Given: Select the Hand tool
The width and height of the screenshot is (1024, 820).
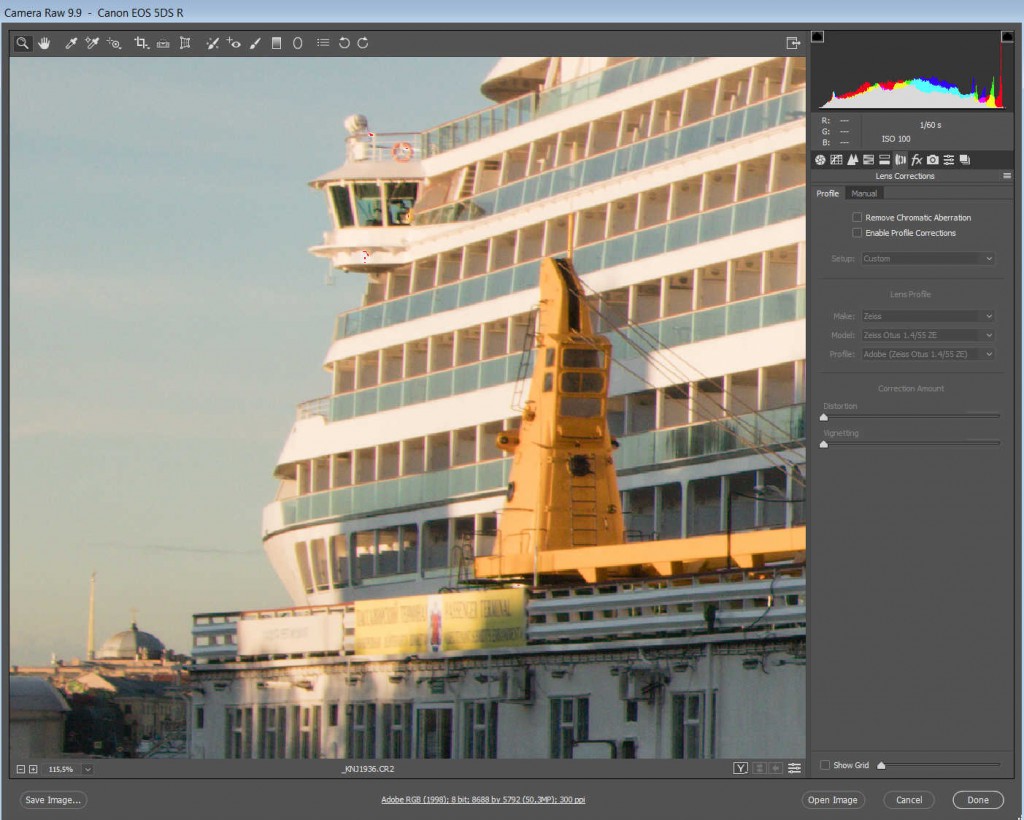Looking at the screenshot, I should click(44, 43).
